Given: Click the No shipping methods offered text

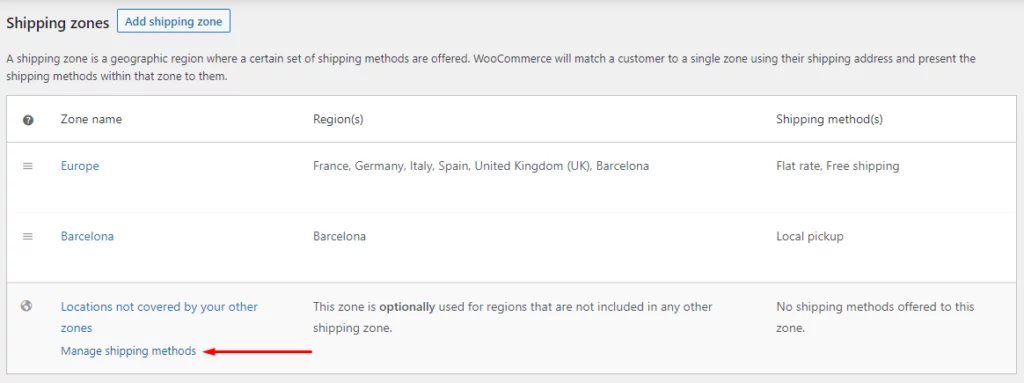Looking at the screenshot, I should (x=875, y=317).
